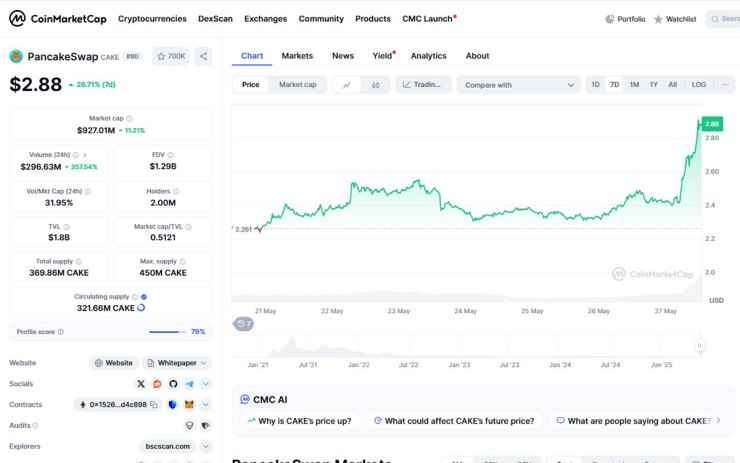Open the bscscan.com explorer link
740x463 pixels.
click(x=168, y=446)
